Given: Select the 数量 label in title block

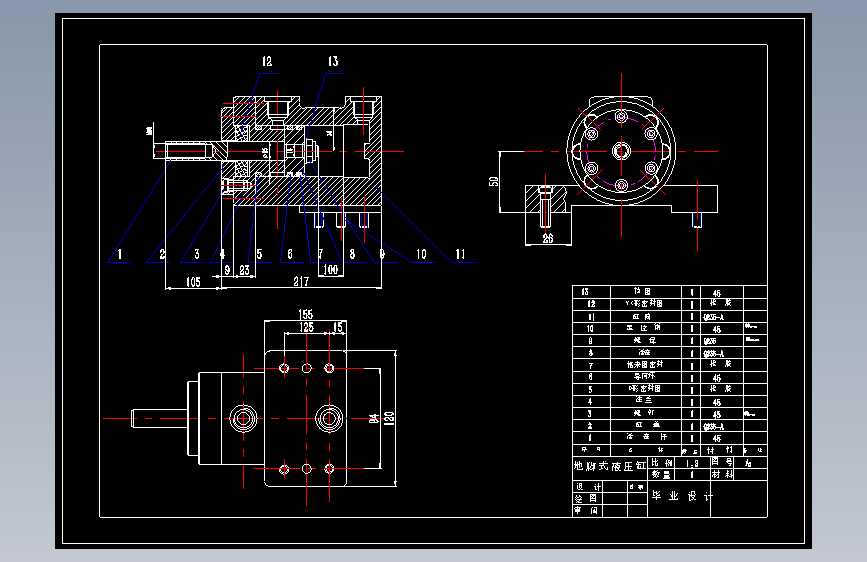Looking at the screenshot, I should (x=661, y=475).
